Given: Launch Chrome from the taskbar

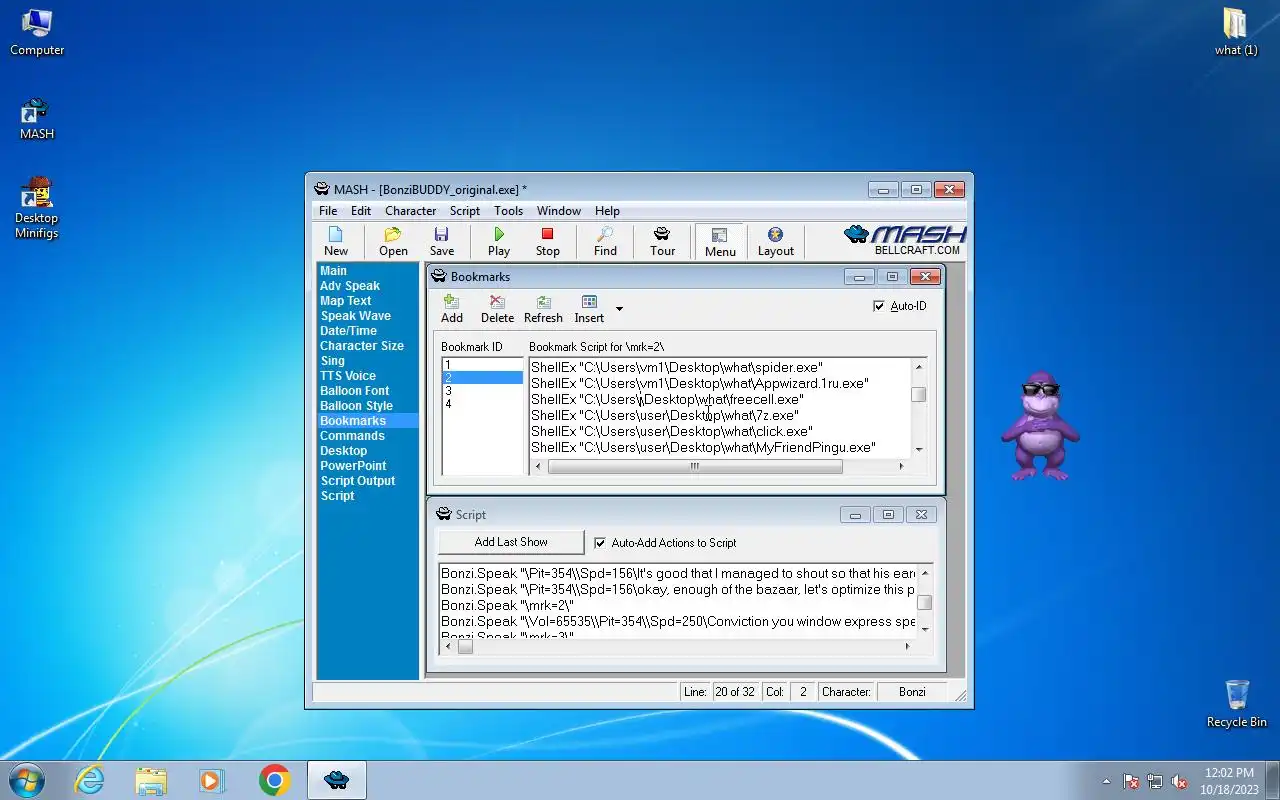Looking at the screenshot, I should [275, 780].
